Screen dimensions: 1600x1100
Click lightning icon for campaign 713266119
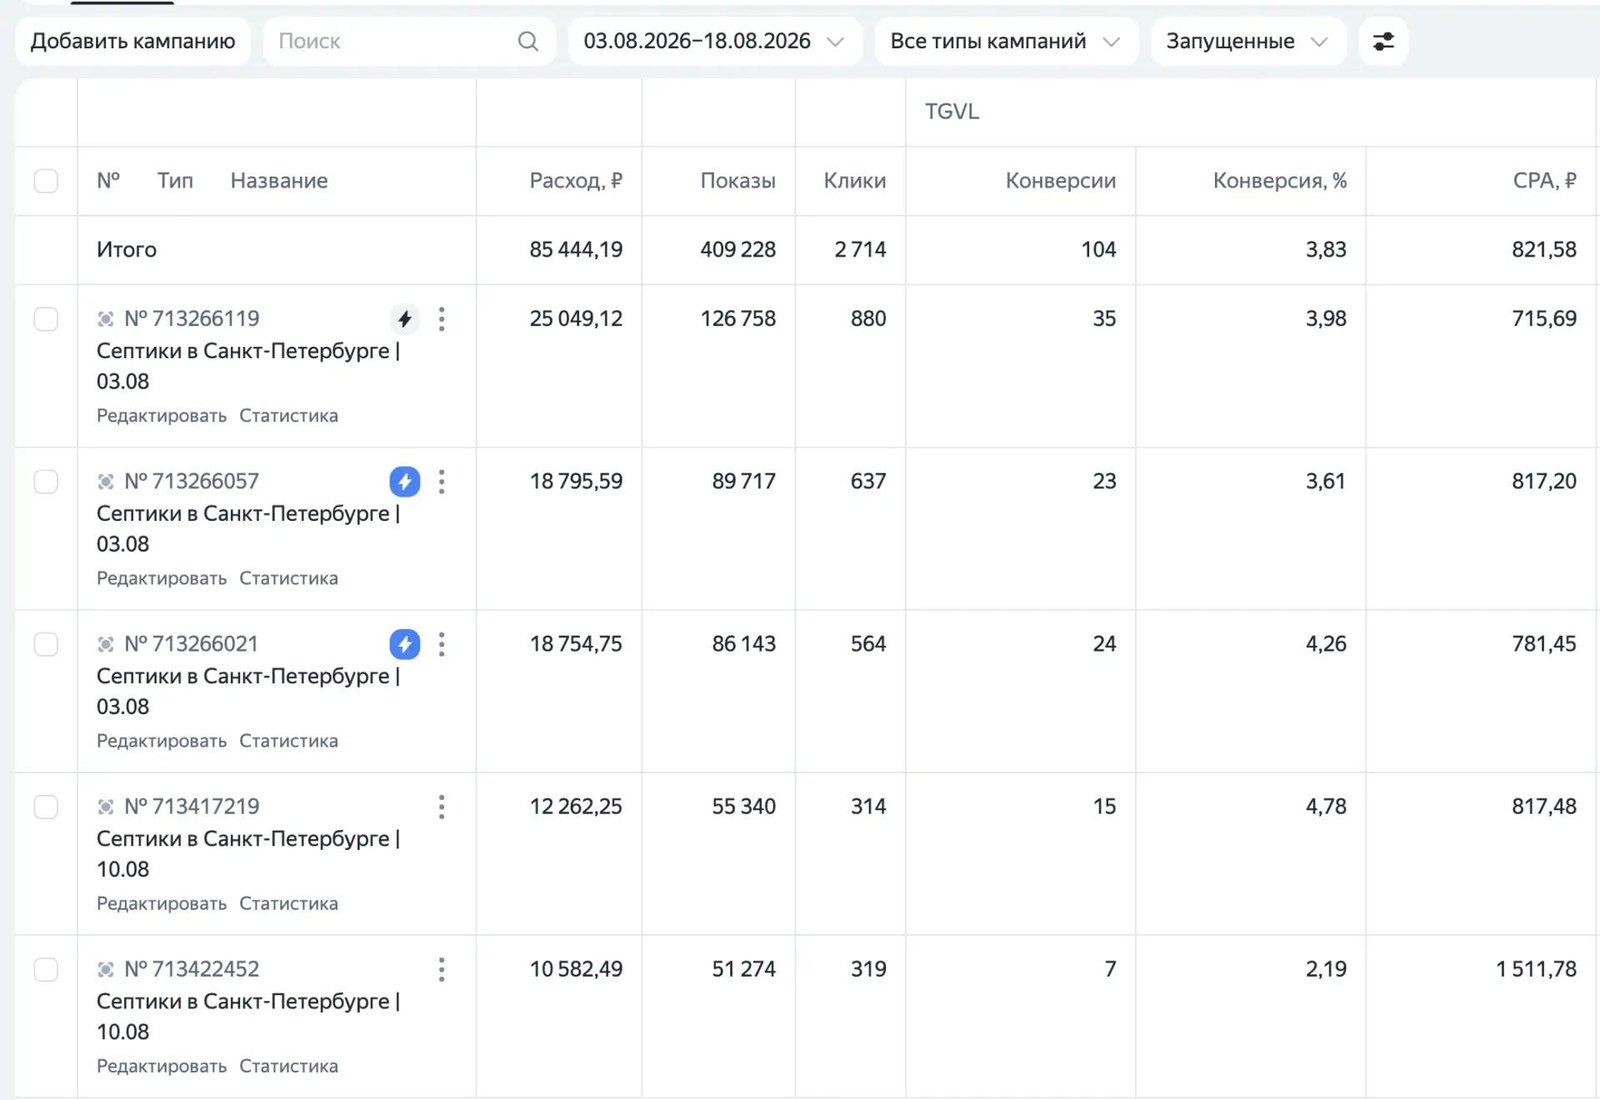(404, 319)
